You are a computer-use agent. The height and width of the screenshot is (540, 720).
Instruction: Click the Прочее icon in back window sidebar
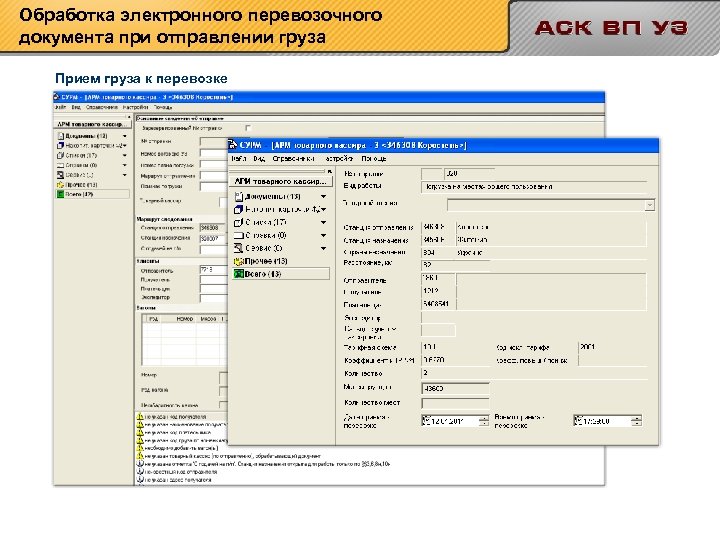pos(61,185)
